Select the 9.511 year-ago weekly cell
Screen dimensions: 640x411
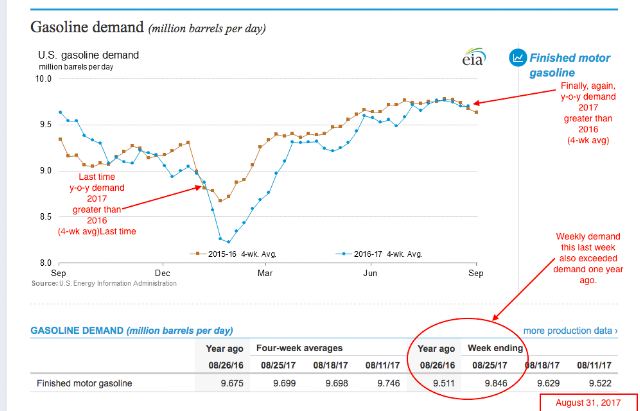click(x=444, y=384)
